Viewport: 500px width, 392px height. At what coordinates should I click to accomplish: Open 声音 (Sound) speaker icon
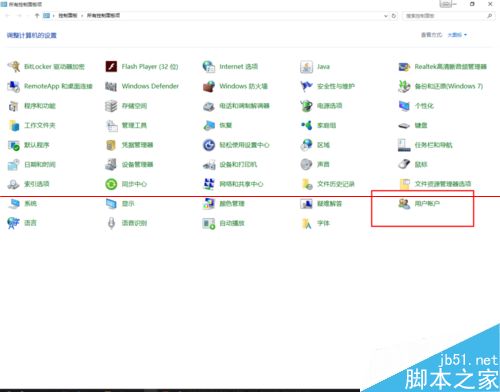(306, 164)
